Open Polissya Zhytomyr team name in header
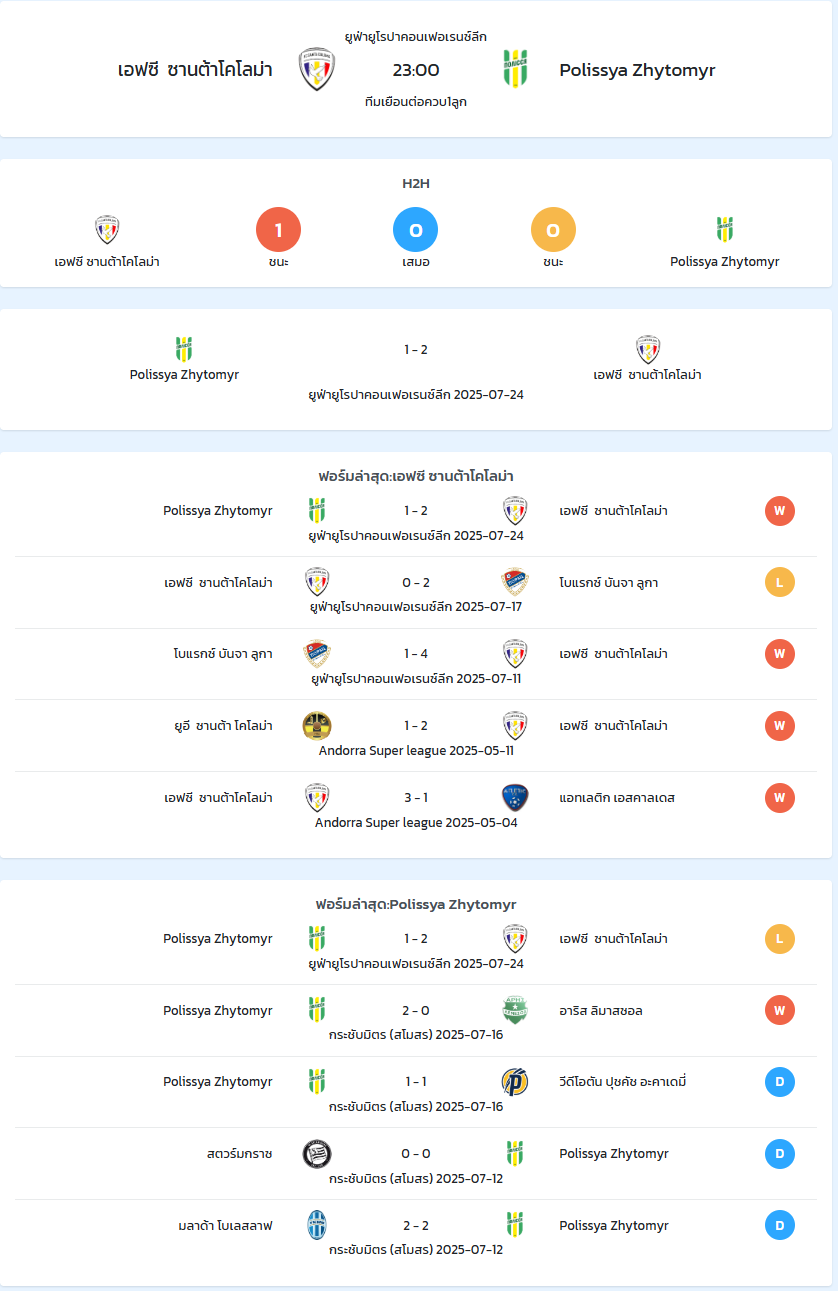 point(637,70)
